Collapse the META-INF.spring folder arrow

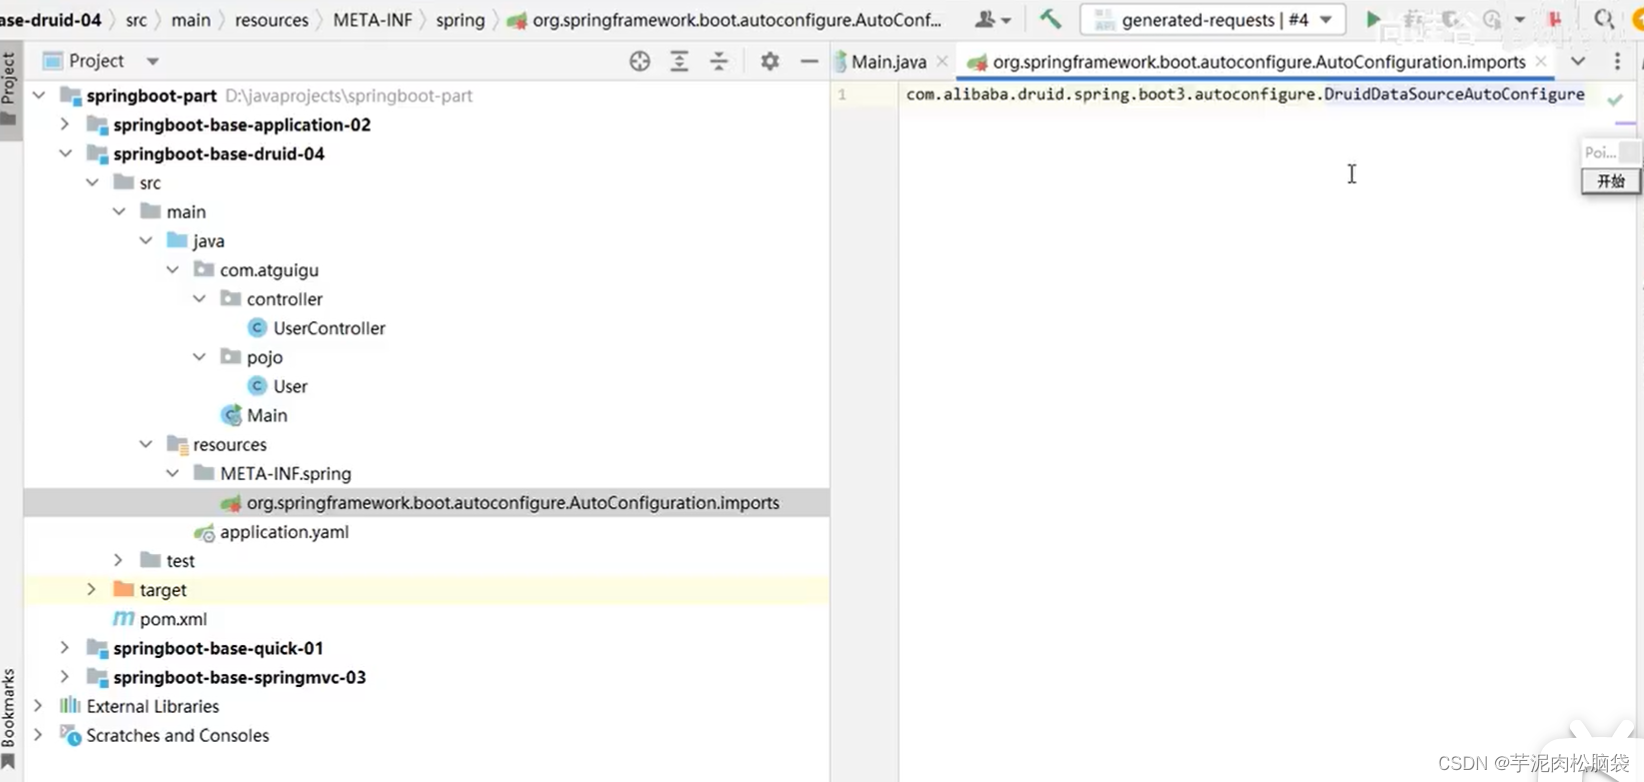tap(173, 473)
